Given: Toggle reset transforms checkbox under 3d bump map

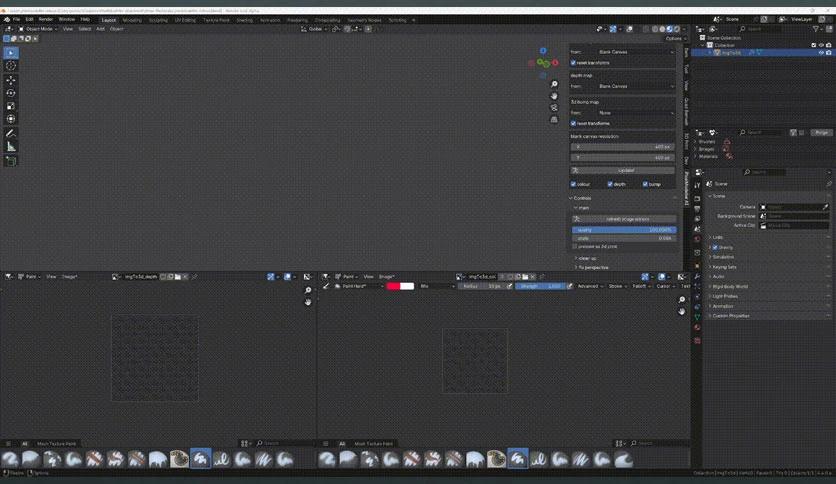Looking at the screenshot, I should click(x=573, y=124).
